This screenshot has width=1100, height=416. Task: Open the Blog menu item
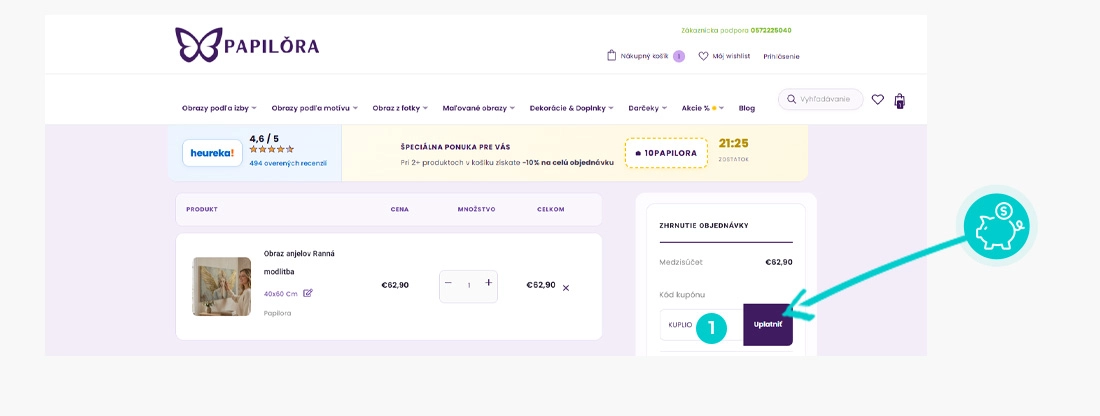tap(746, 108)
